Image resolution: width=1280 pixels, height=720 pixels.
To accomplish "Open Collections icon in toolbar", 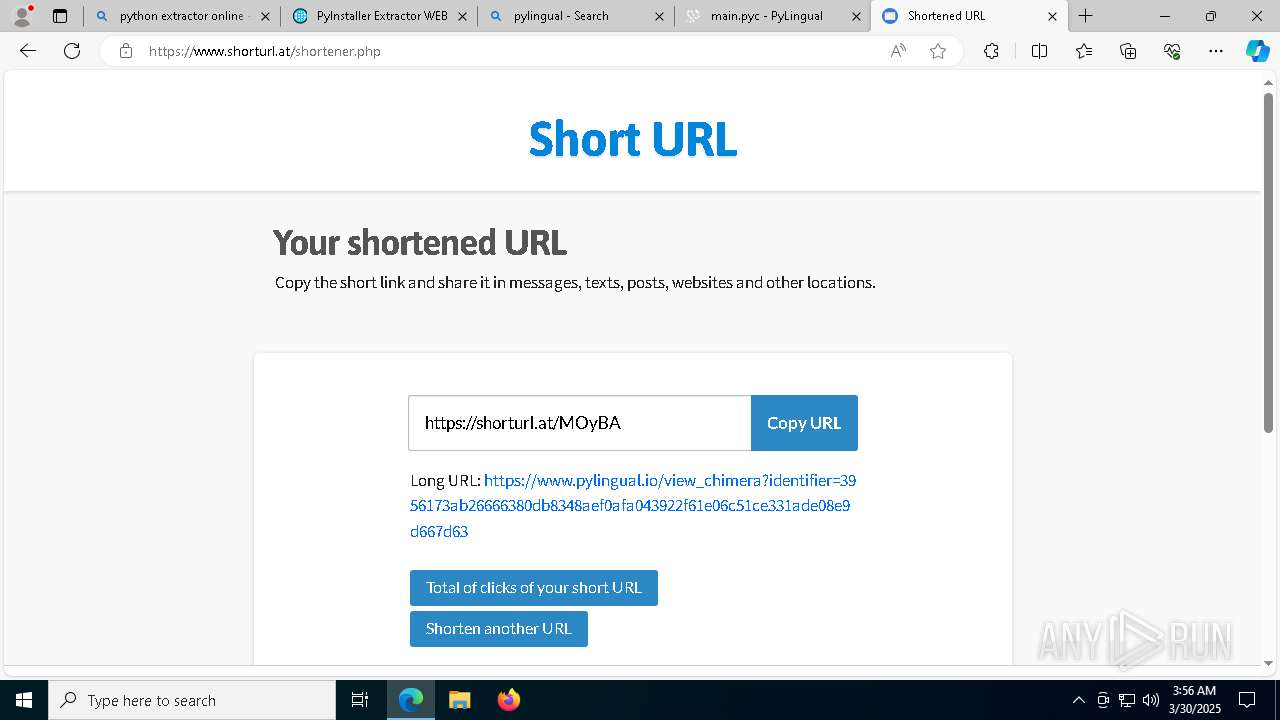I will click(1128, 51).
